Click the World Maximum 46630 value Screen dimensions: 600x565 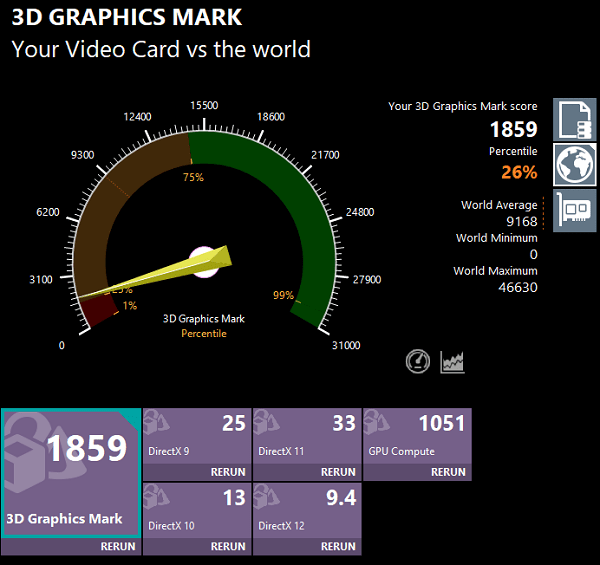click(x=518, y=287)
